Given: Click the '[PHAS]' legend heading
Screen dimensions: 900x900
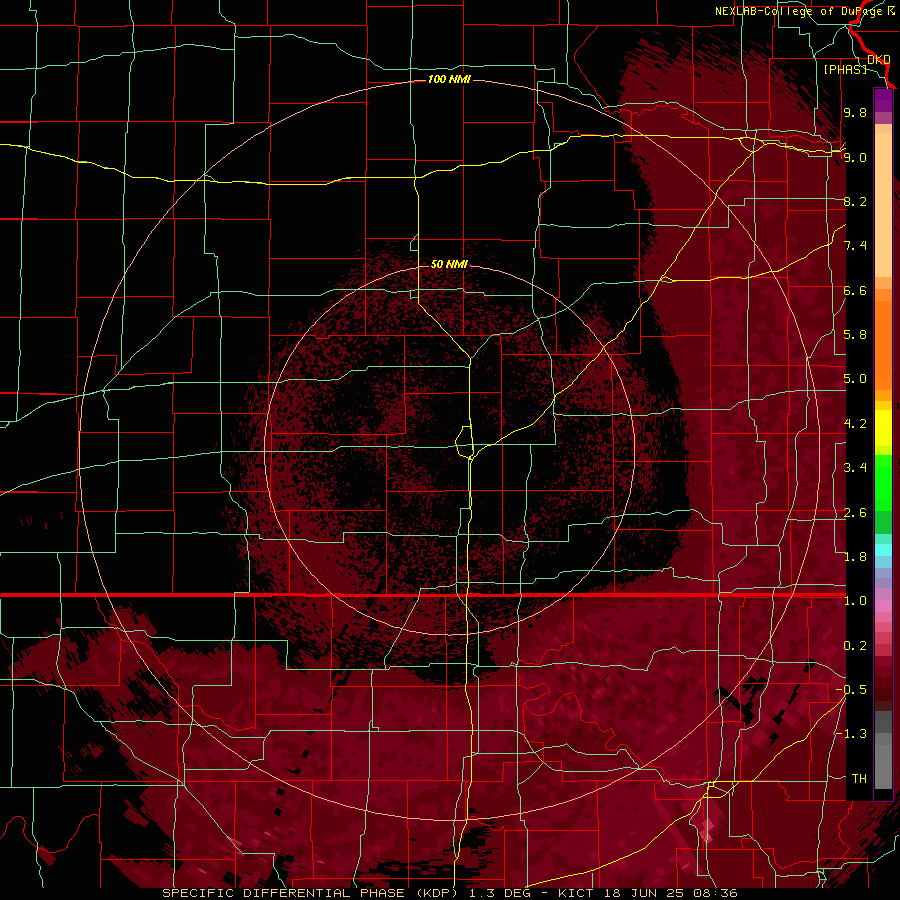Looking at the screenshot, I should click(x=845, y=69).
